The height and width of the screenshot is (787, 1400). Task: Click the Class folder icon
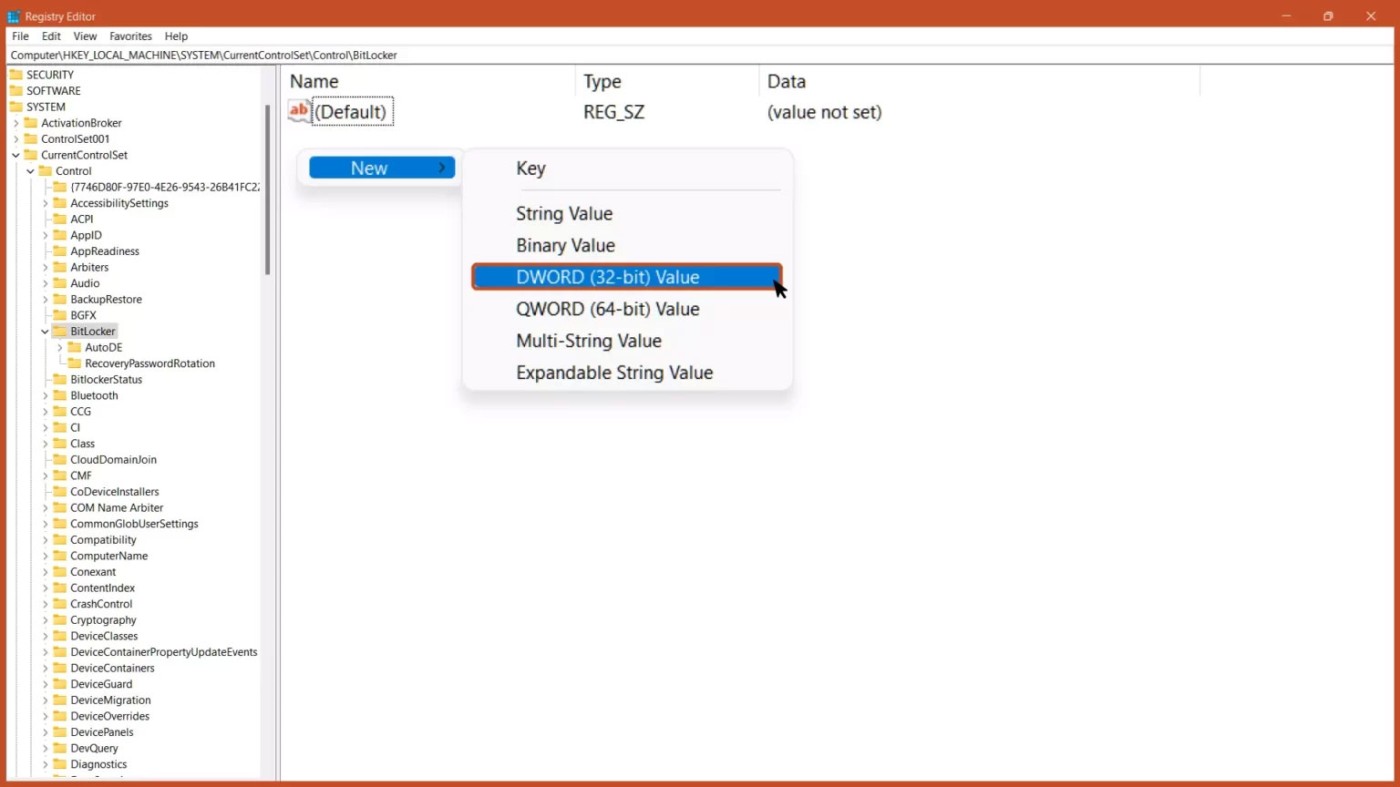point(60,443)
